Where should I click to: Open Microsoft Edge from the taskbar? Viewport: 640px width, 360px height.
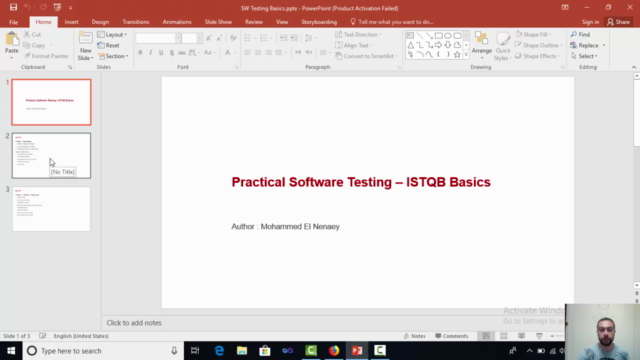tap(219, 351)
